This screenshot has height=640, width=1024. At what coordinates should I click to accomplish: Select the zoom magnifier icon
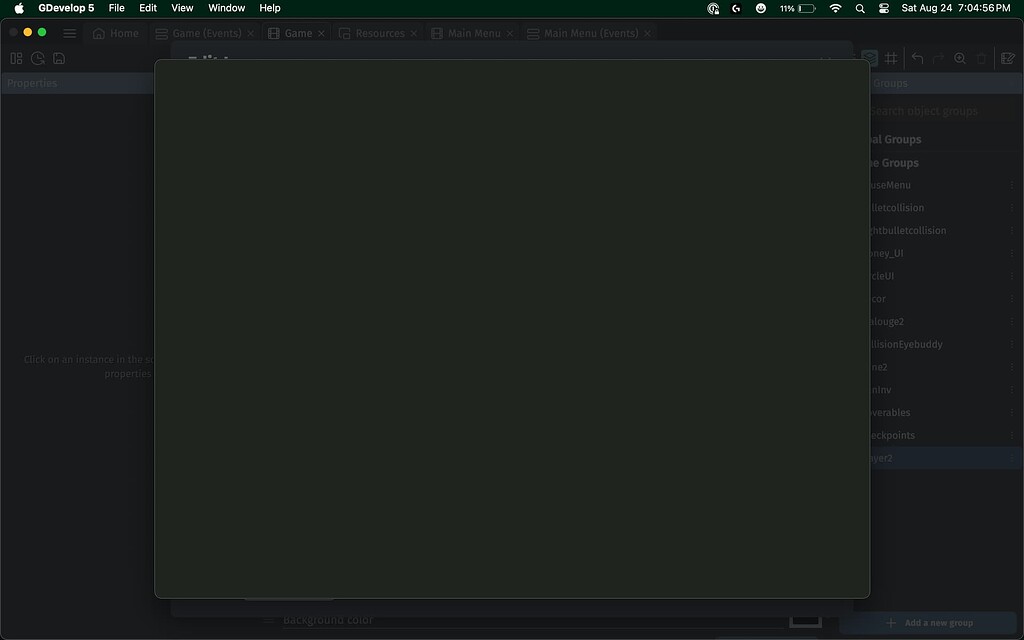point(960,58)
